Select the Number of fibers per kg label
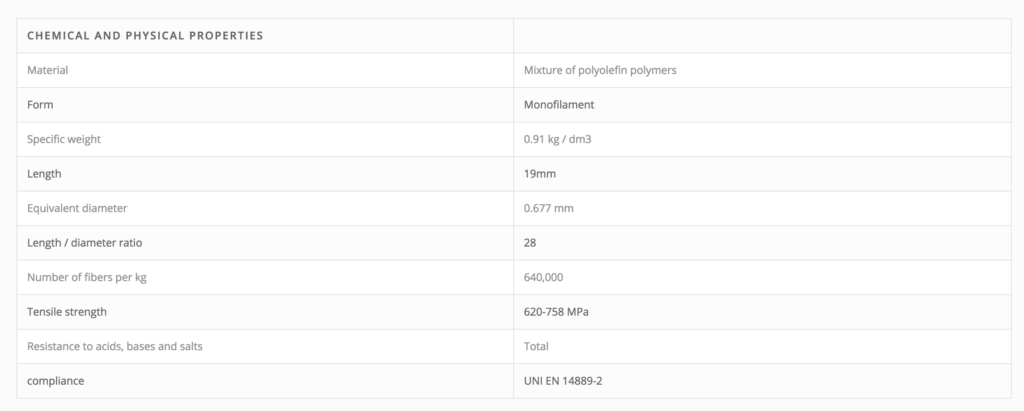 [86, 277]
